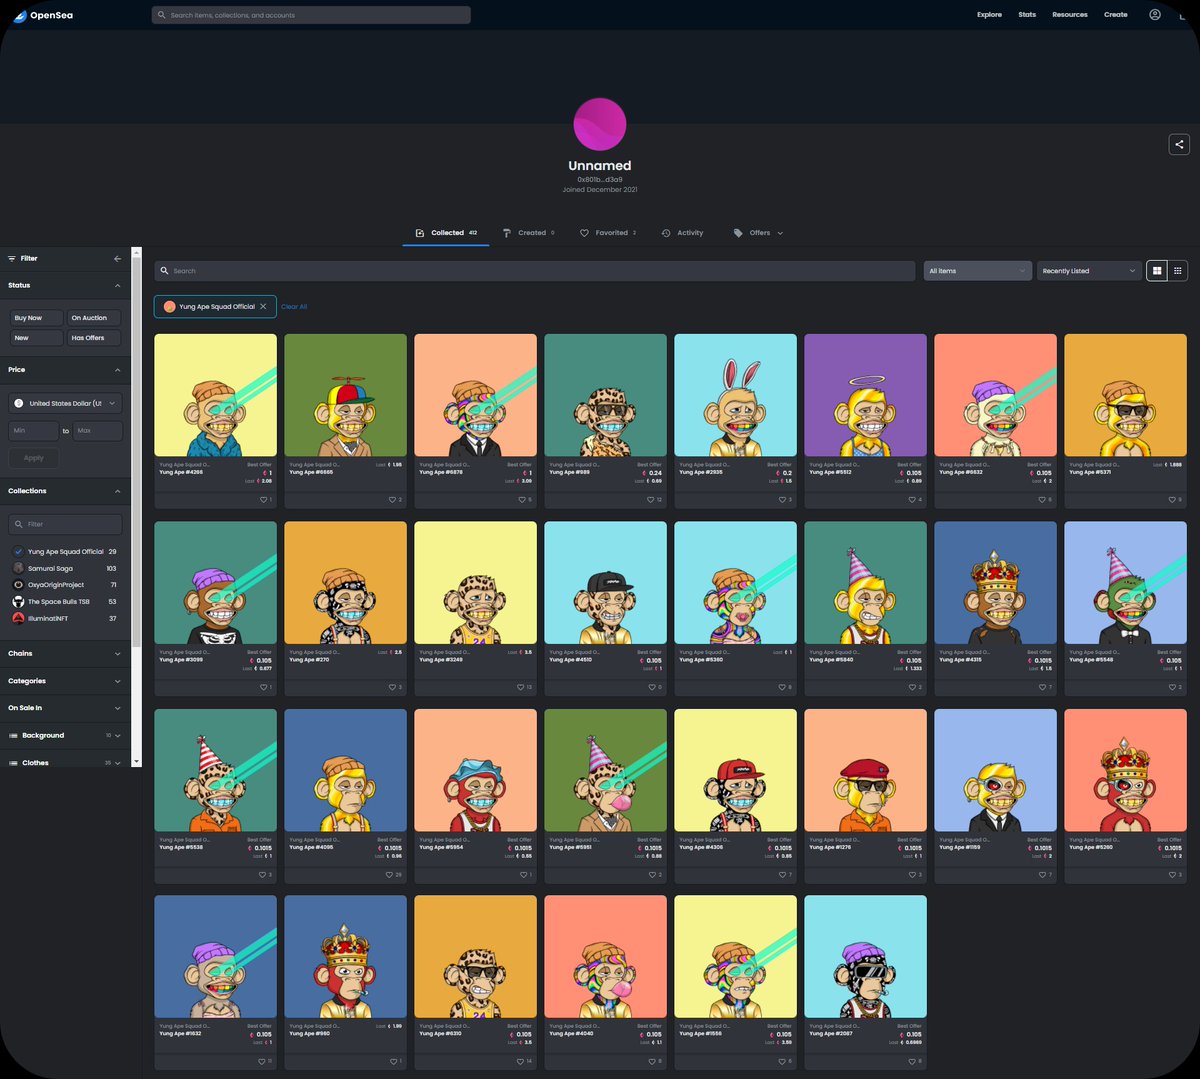This screenshot has width=1200, height=1079.
Task: Collapse the Status filter section
Action: pos(65,285)
